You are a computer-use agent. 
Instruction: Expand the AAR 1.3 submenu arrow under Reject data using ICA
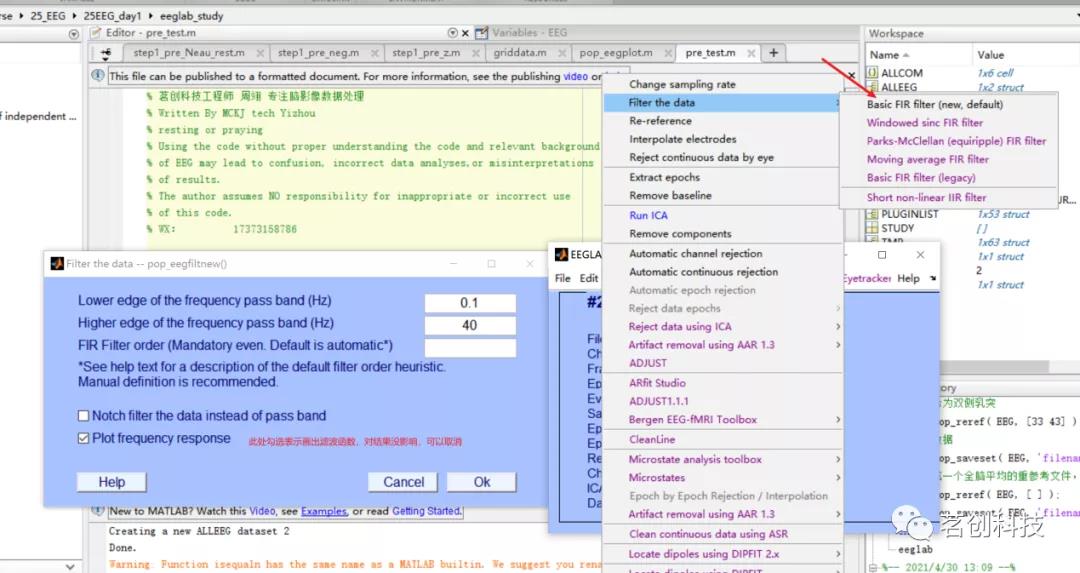[838, 345]
